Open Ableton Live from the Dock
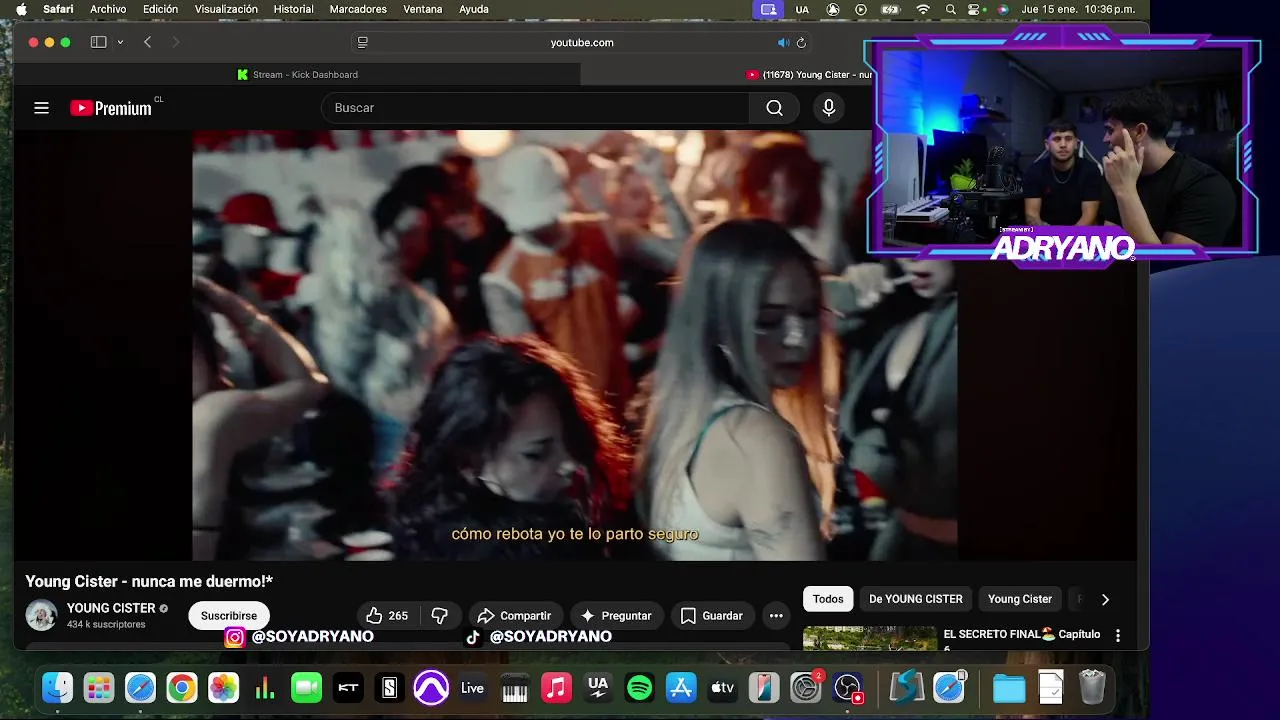1280x720 pixels. pos(473,688)
